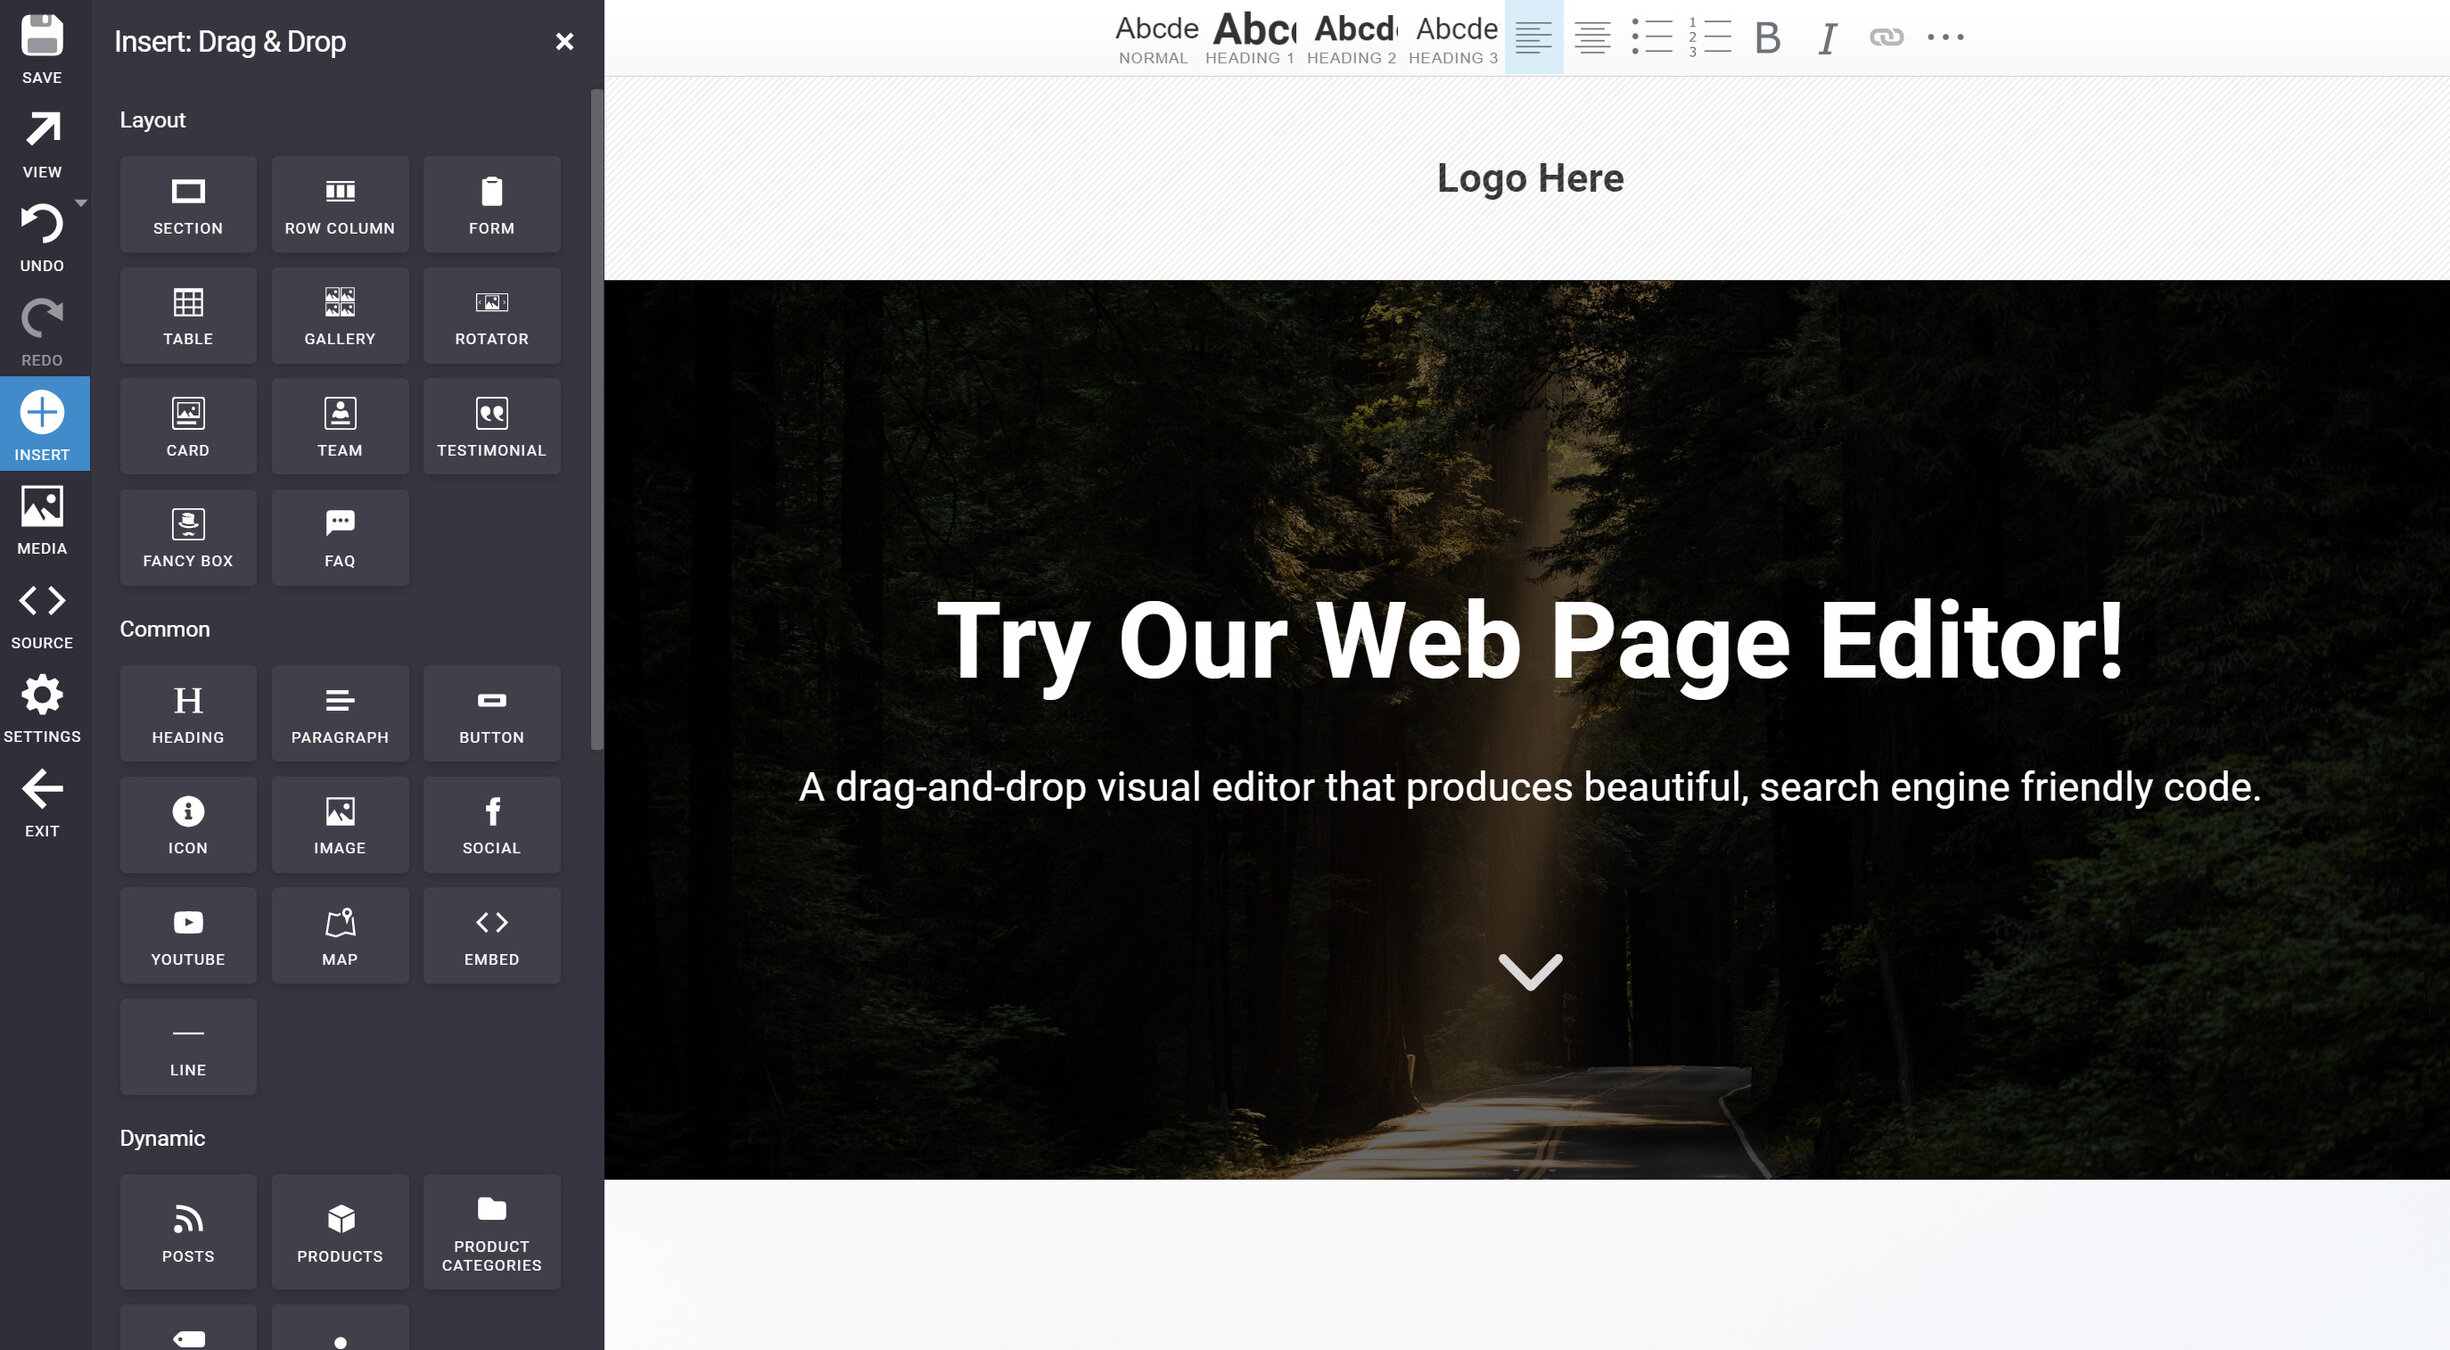The width and height of the screenshot is (2450, 1350).
Task: Choose the Fancy Box layout block
Action: (188, 537)
